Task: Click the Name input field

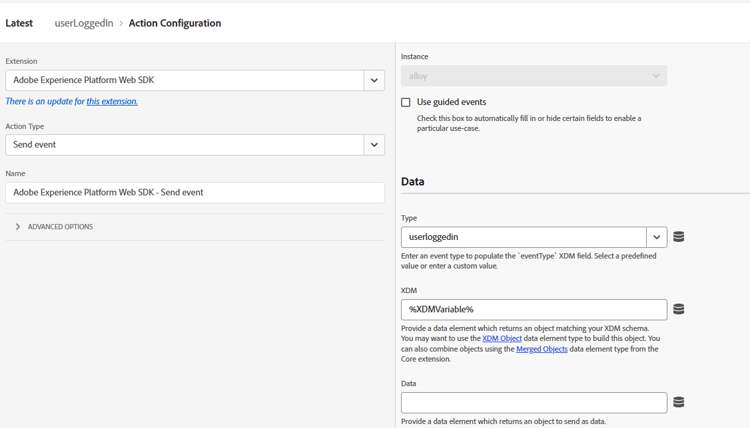Action: (194, 192)
